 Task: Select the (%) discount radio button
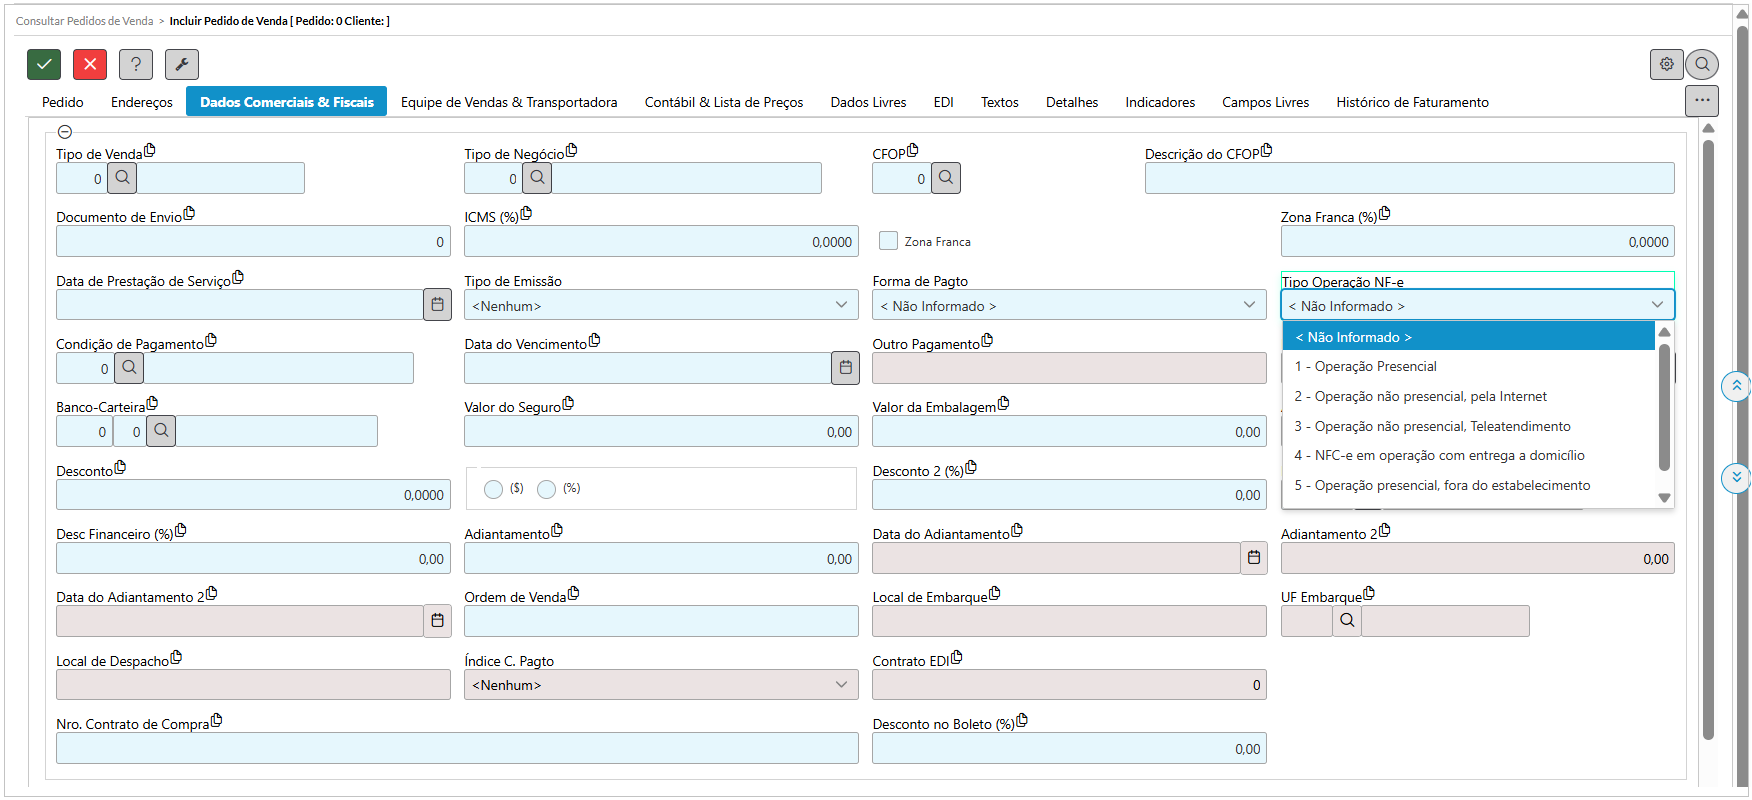[546, 489]
